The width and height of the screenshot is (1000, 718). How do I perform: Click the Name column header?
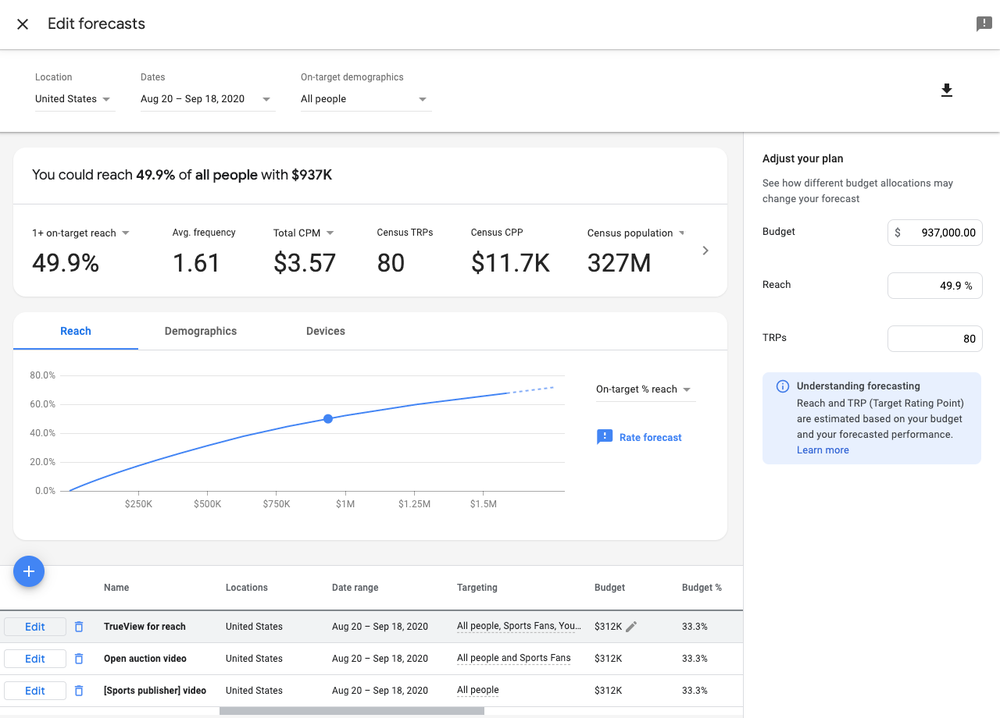(x=117, y=587)
